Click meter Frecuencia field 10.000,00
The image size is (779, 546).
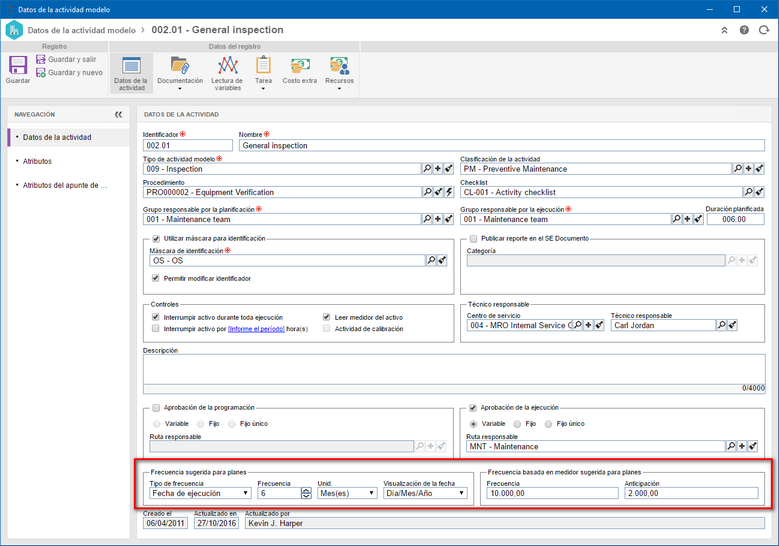click(552, 493)
